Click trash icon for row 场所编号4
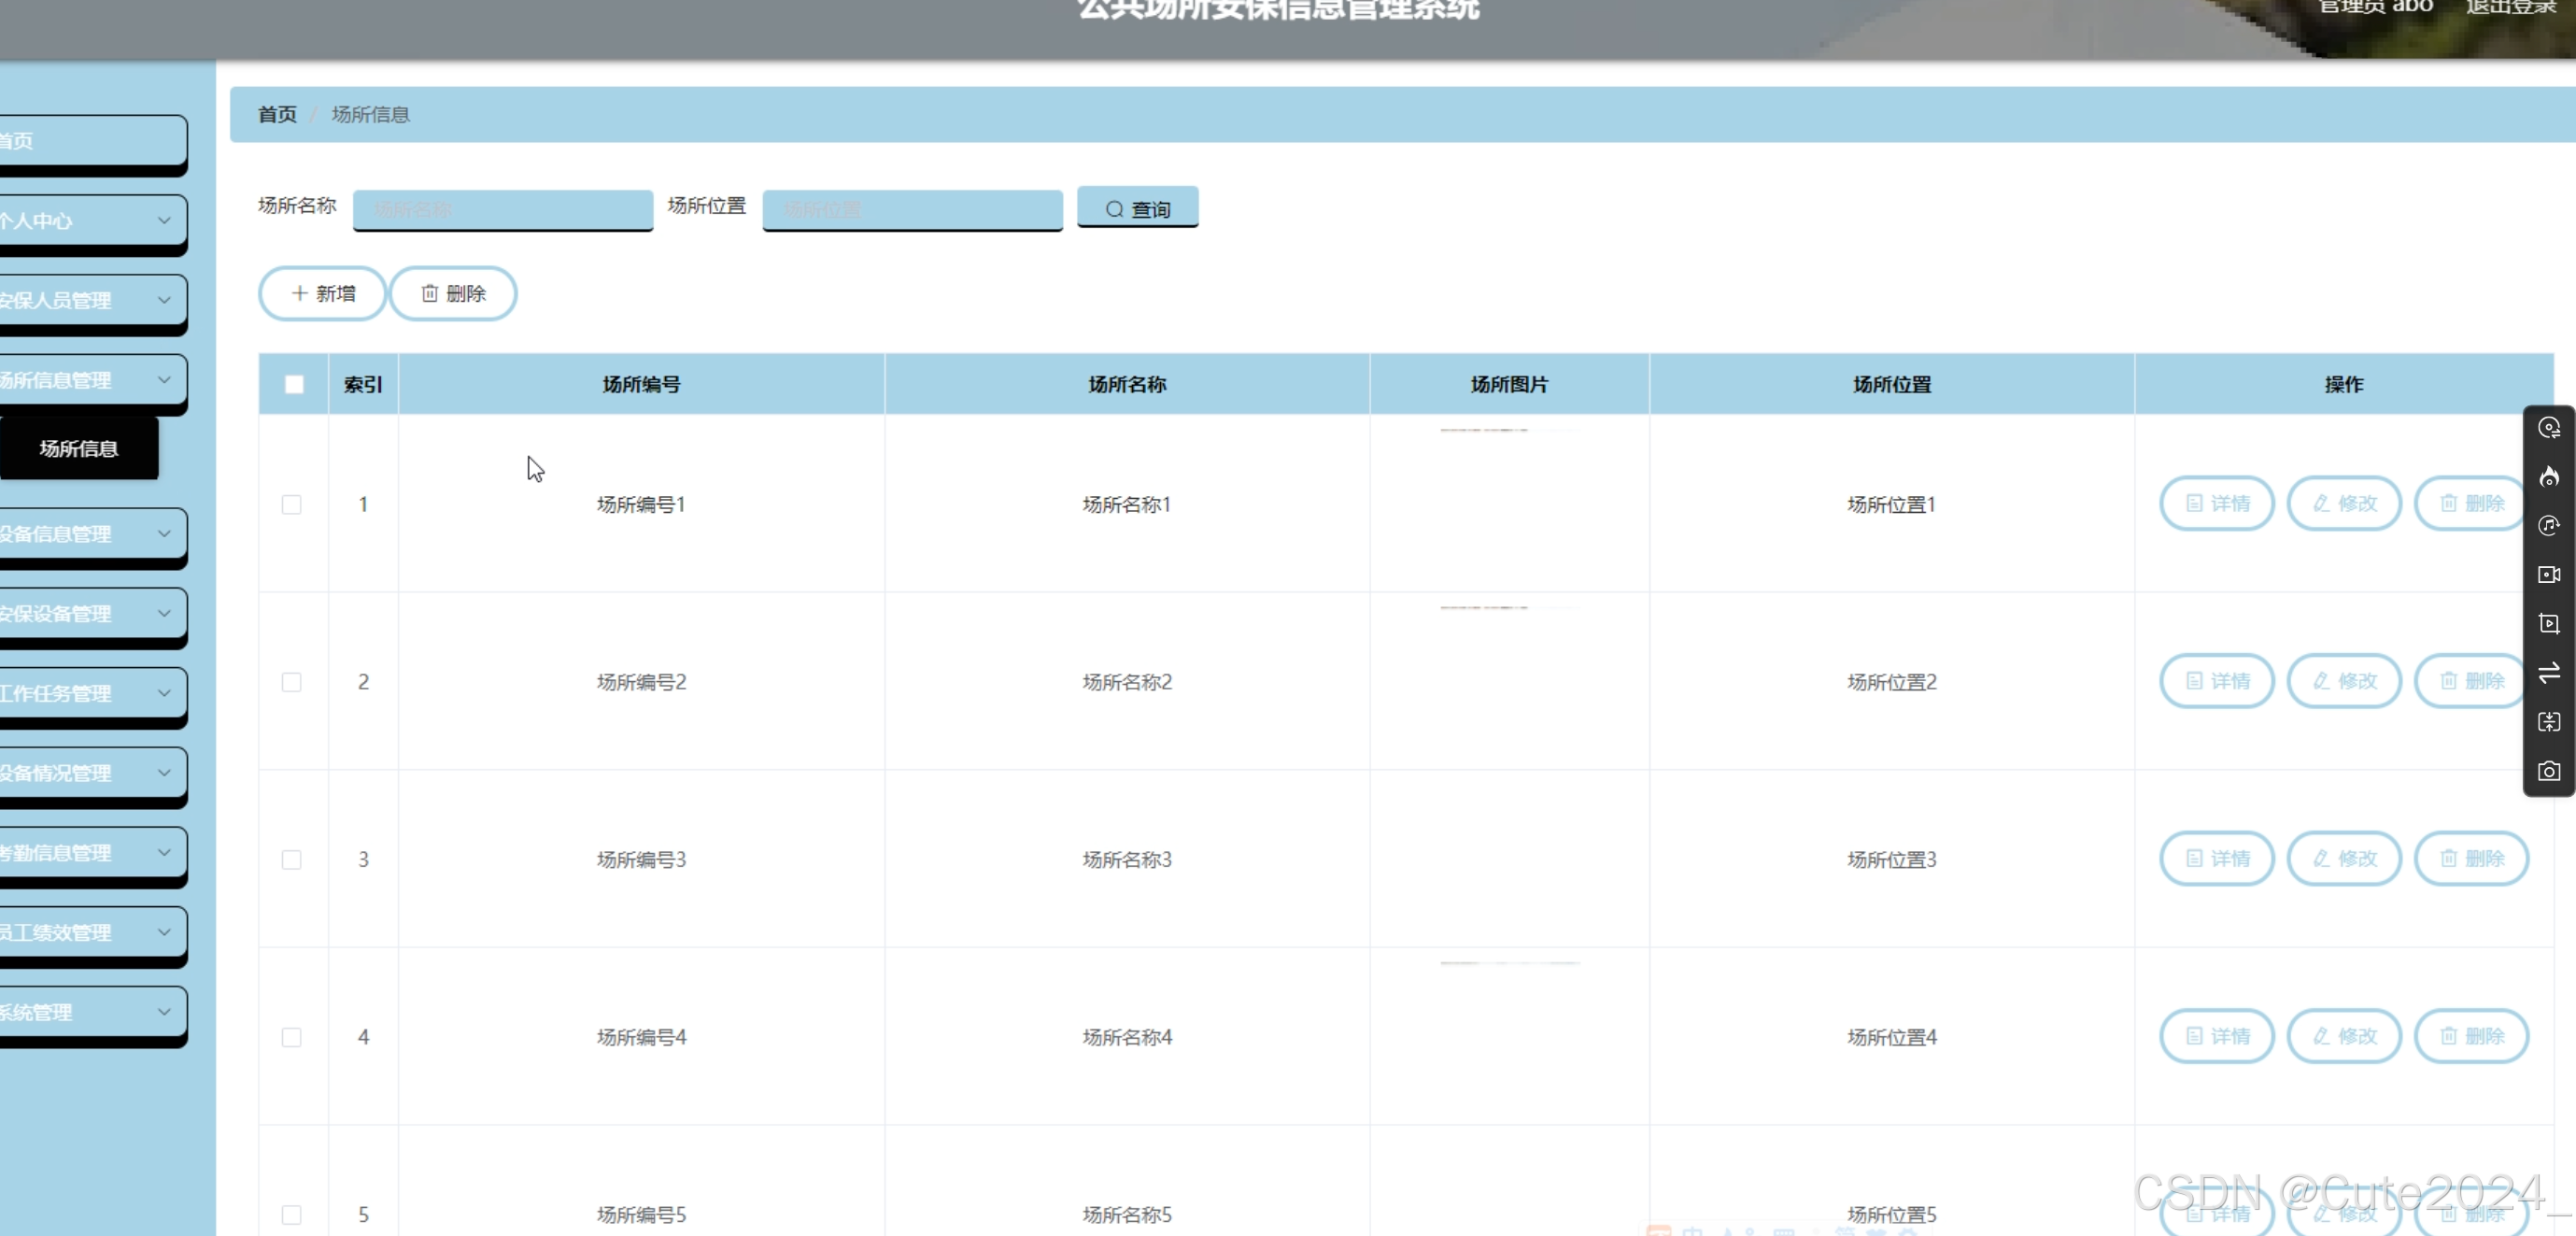Screen dimensions: 2576x1236 pos(2448,1036)
